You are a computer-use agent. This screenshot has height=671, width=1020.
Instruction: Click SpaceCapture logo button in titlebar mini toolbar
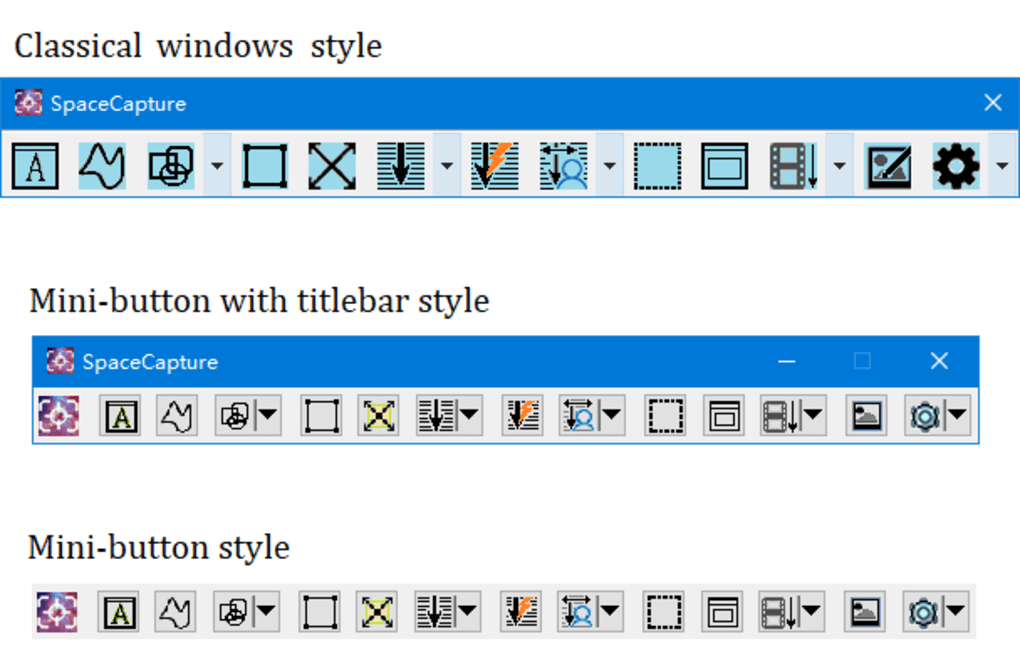pyautogui.click(x=58, y=415)
